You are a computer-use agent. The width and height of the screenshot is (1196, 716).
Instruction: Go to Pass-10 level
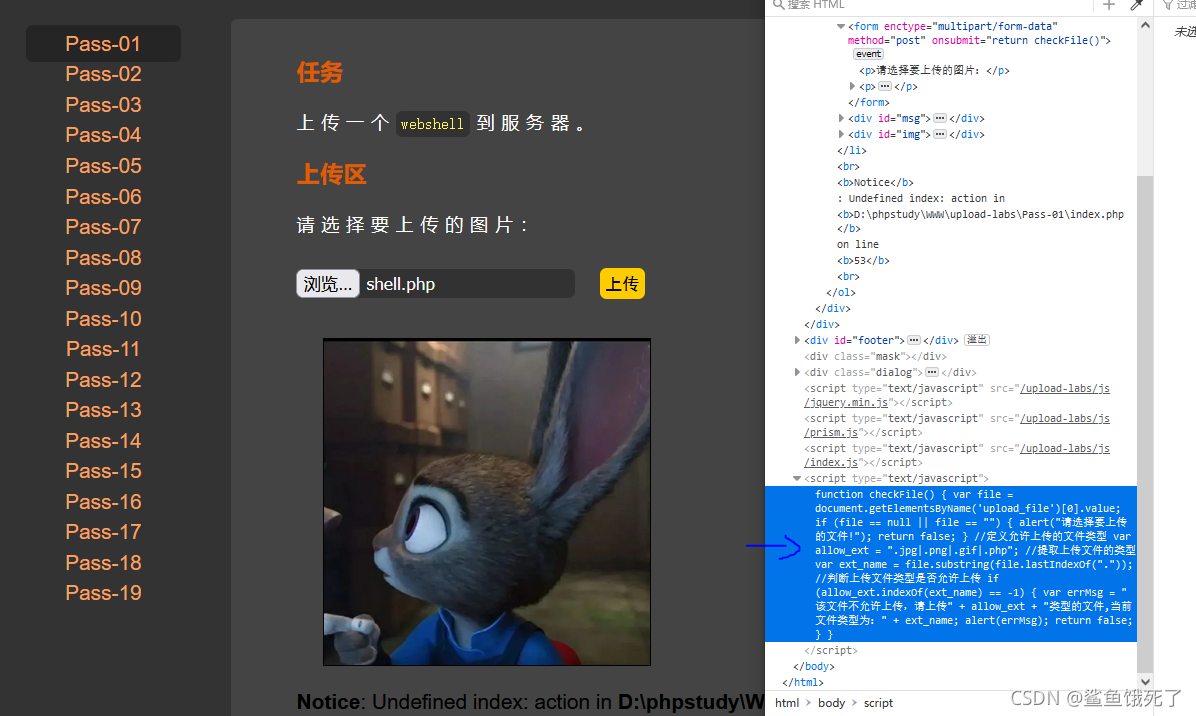103,319
